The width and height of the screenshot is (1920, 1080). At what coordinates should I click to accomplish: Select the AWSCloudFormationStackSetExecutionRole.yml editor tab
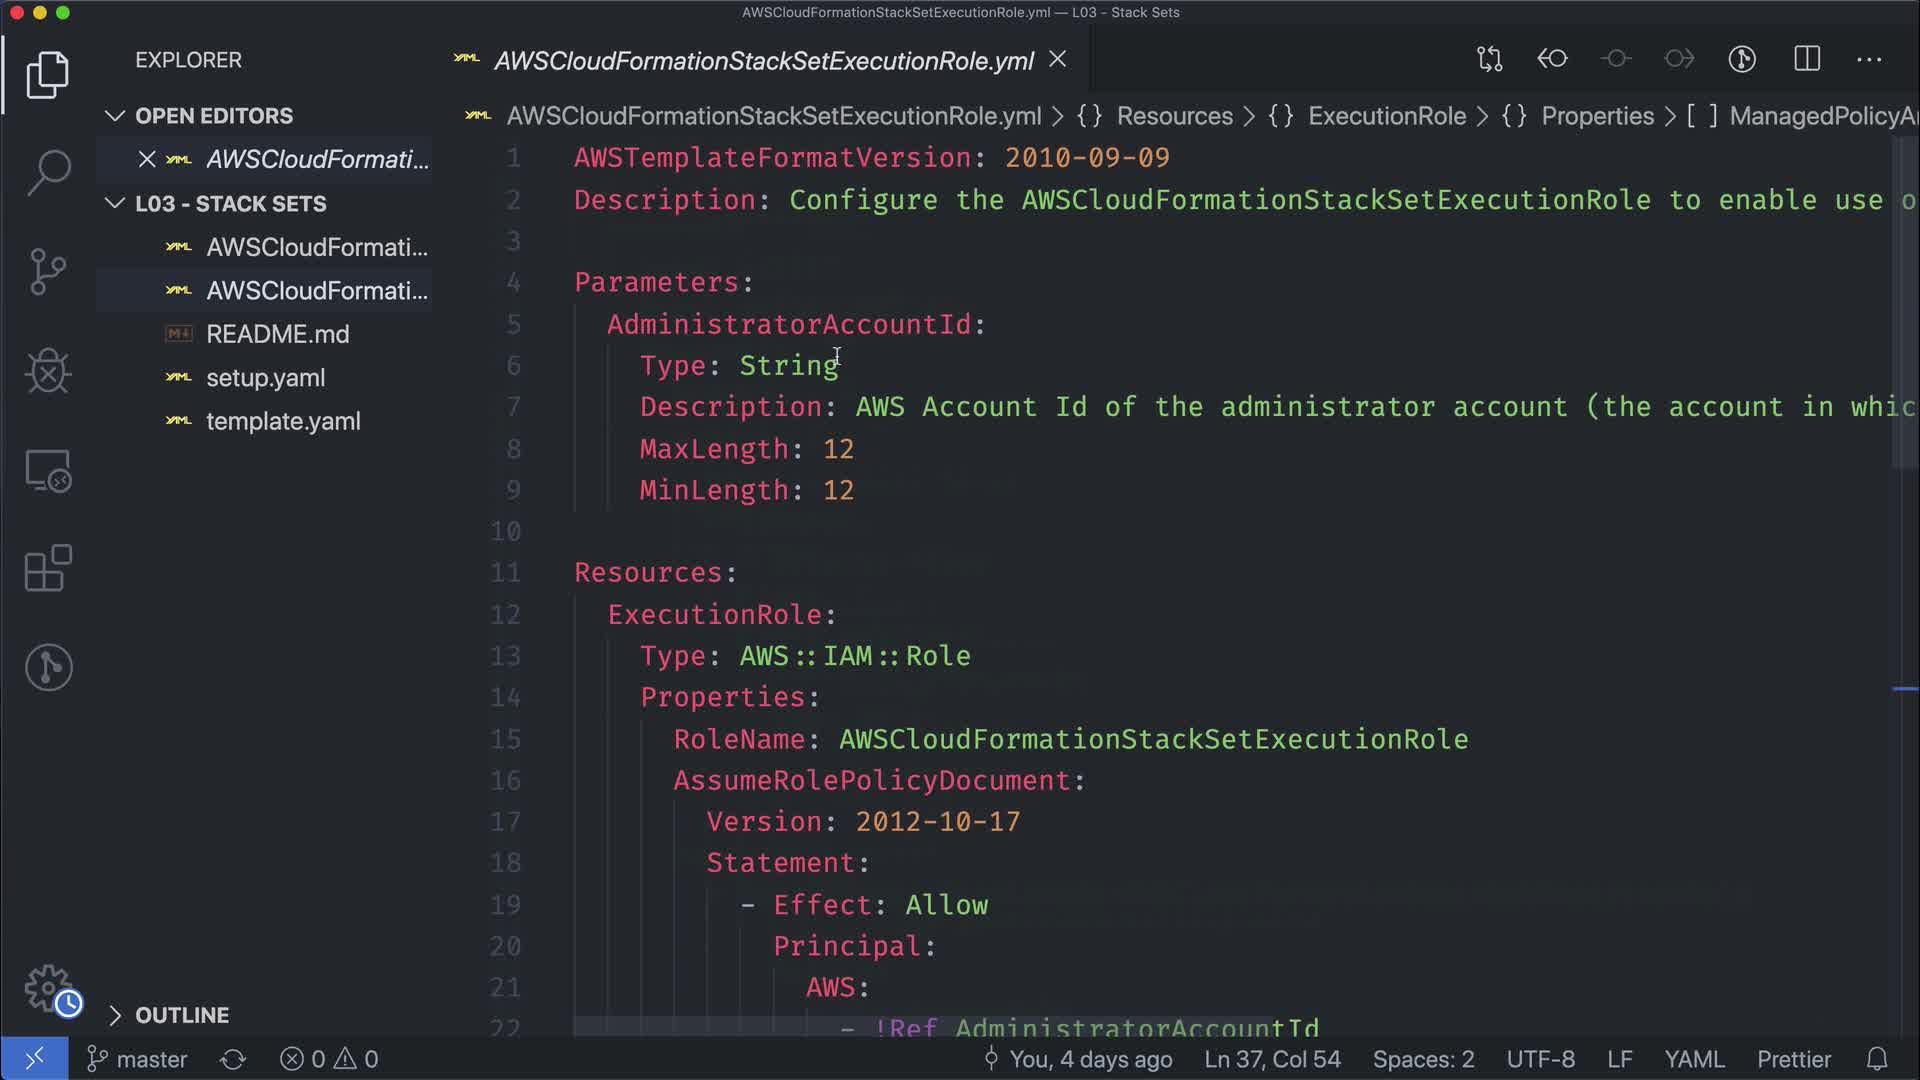(763, 61)
